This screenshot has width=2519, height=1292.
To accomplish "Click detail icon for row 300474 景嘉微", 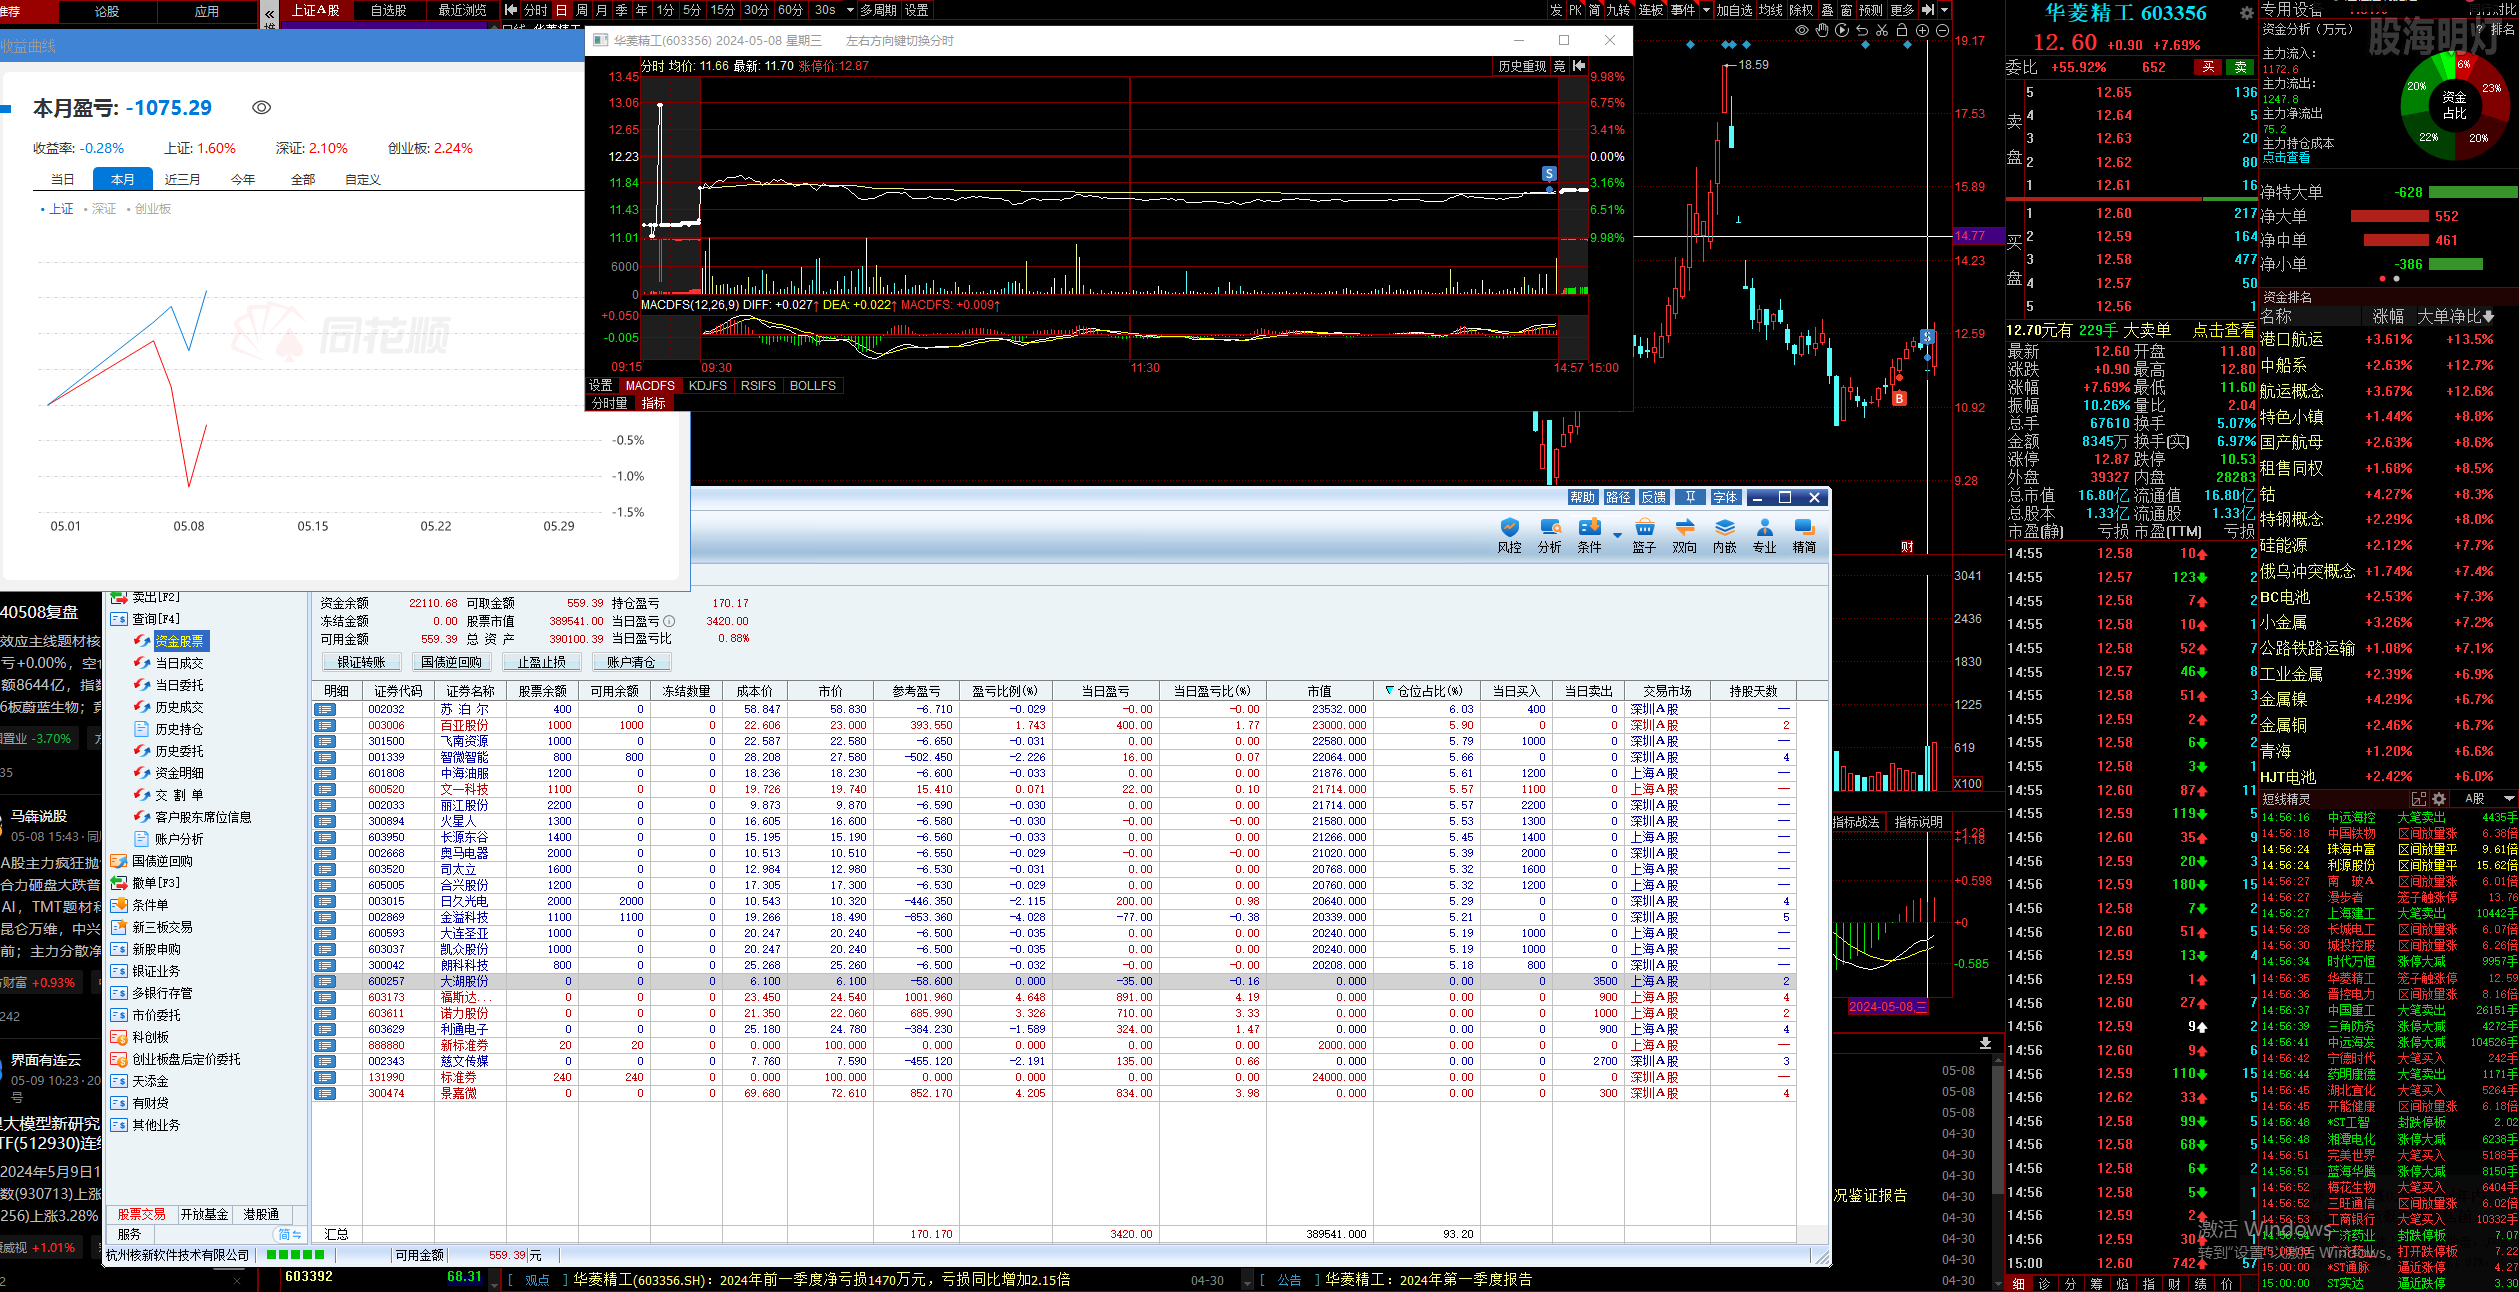I will [x=325, y=1093].
